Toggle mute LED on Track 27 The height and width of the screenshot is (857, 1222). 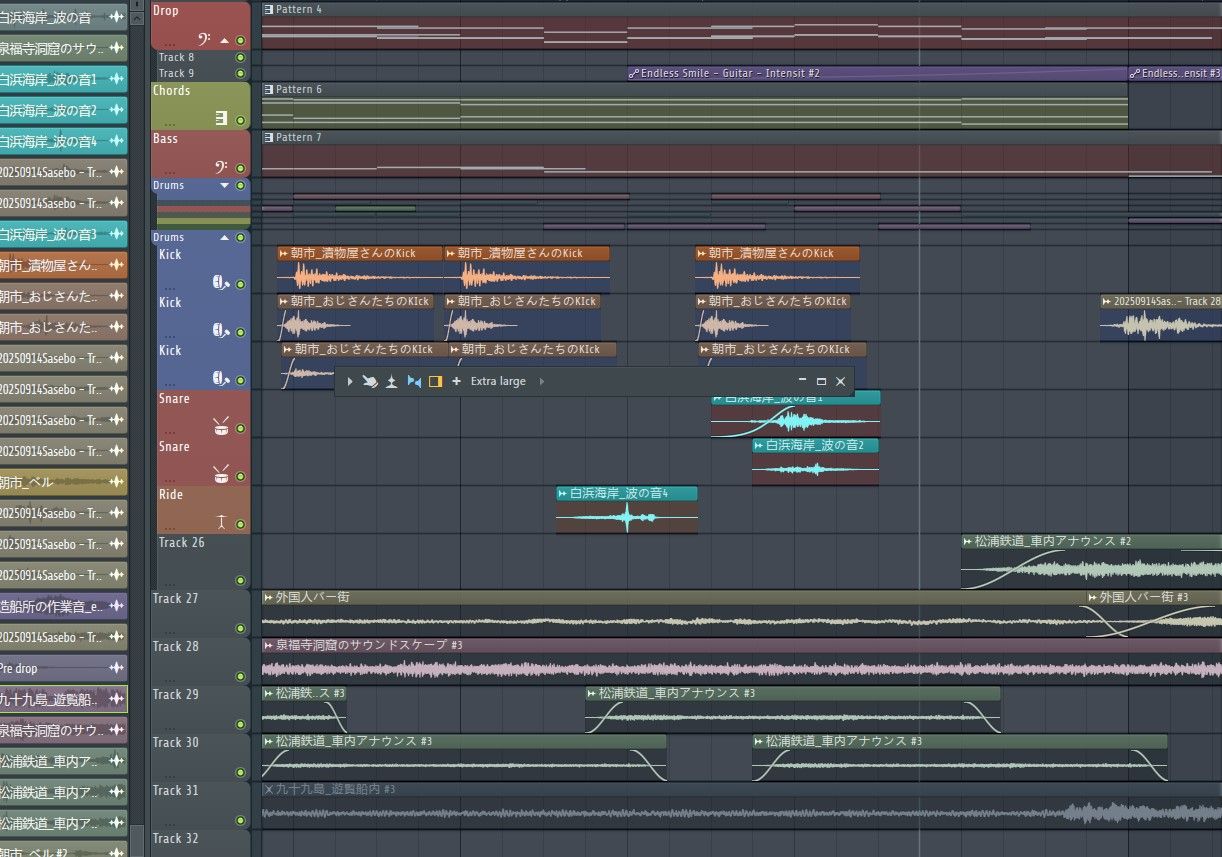click(240, 628)
